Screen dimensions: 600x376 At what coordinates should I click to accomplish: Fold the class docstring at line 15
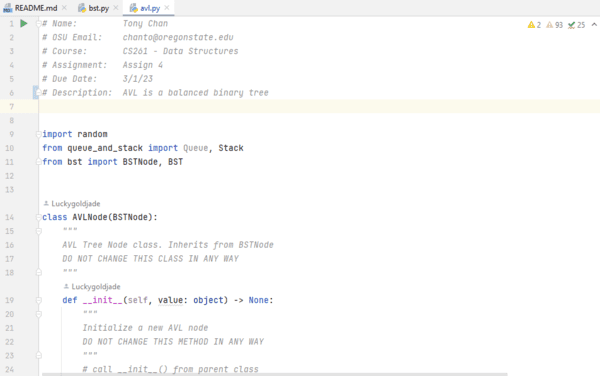tap(38, 231)
